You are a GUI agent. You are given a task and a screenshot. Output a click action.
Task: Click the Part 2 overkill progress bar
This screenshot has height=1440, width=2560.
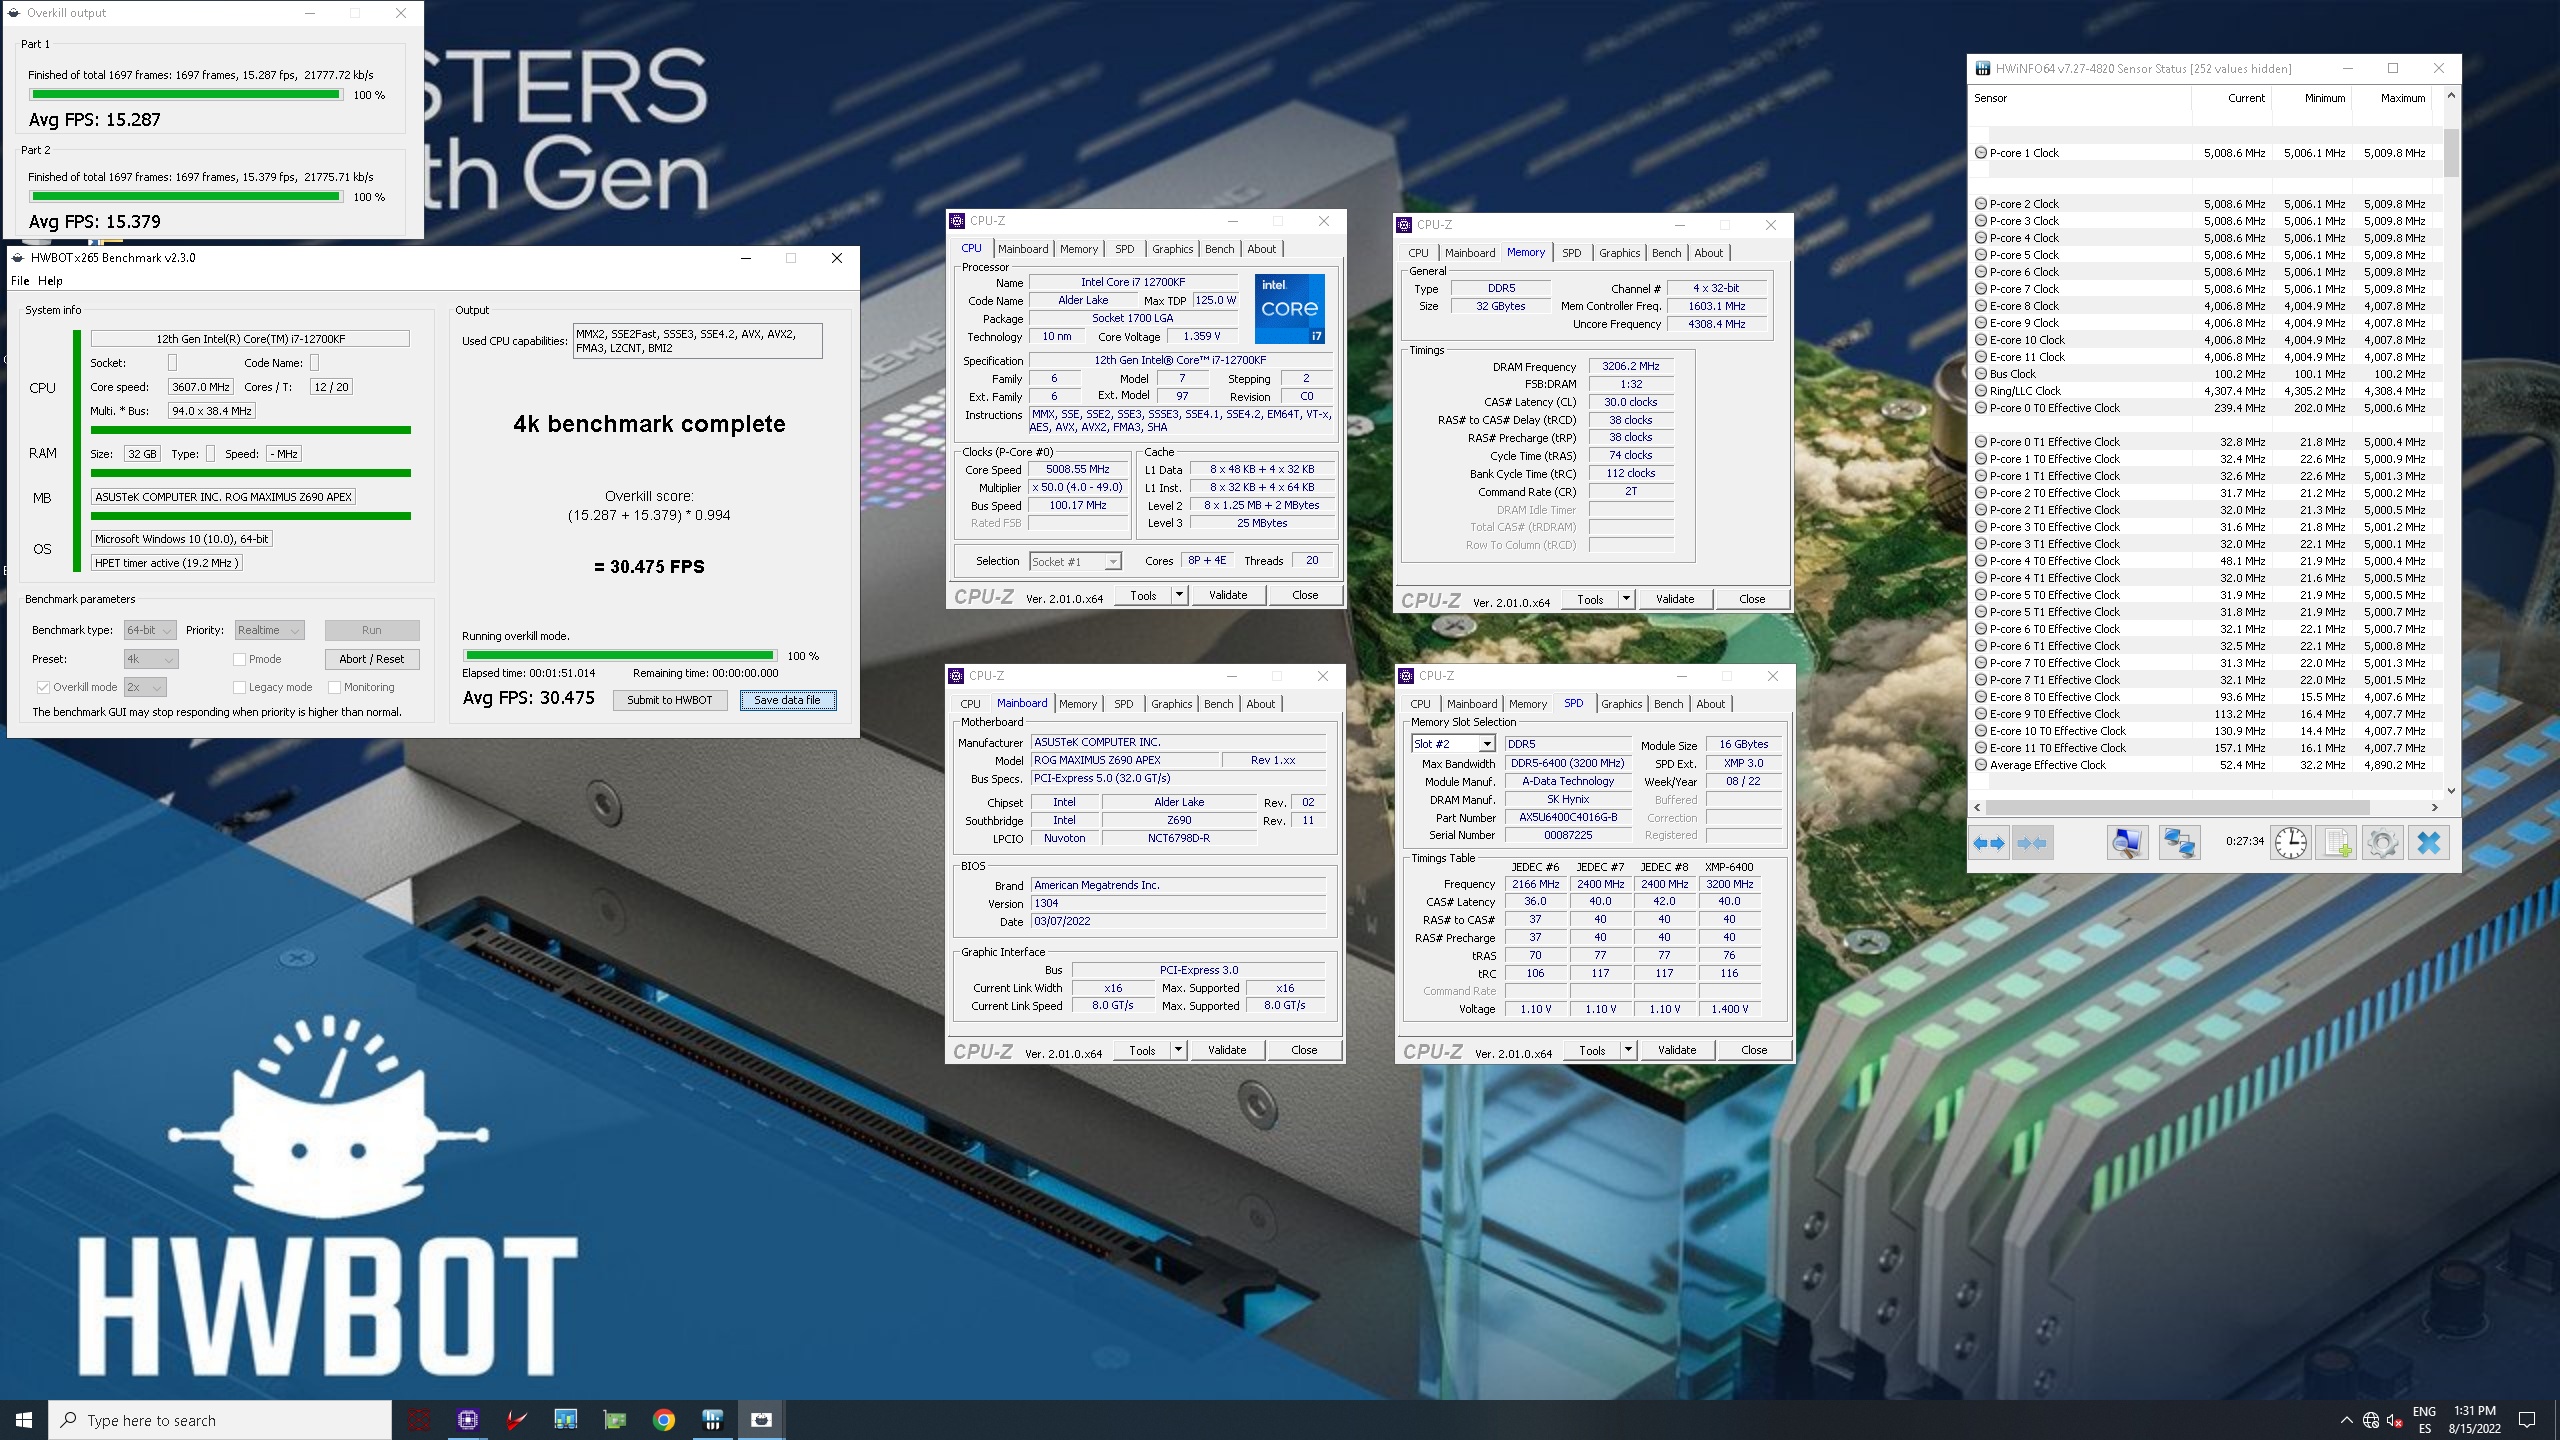[x=186, y=197]
